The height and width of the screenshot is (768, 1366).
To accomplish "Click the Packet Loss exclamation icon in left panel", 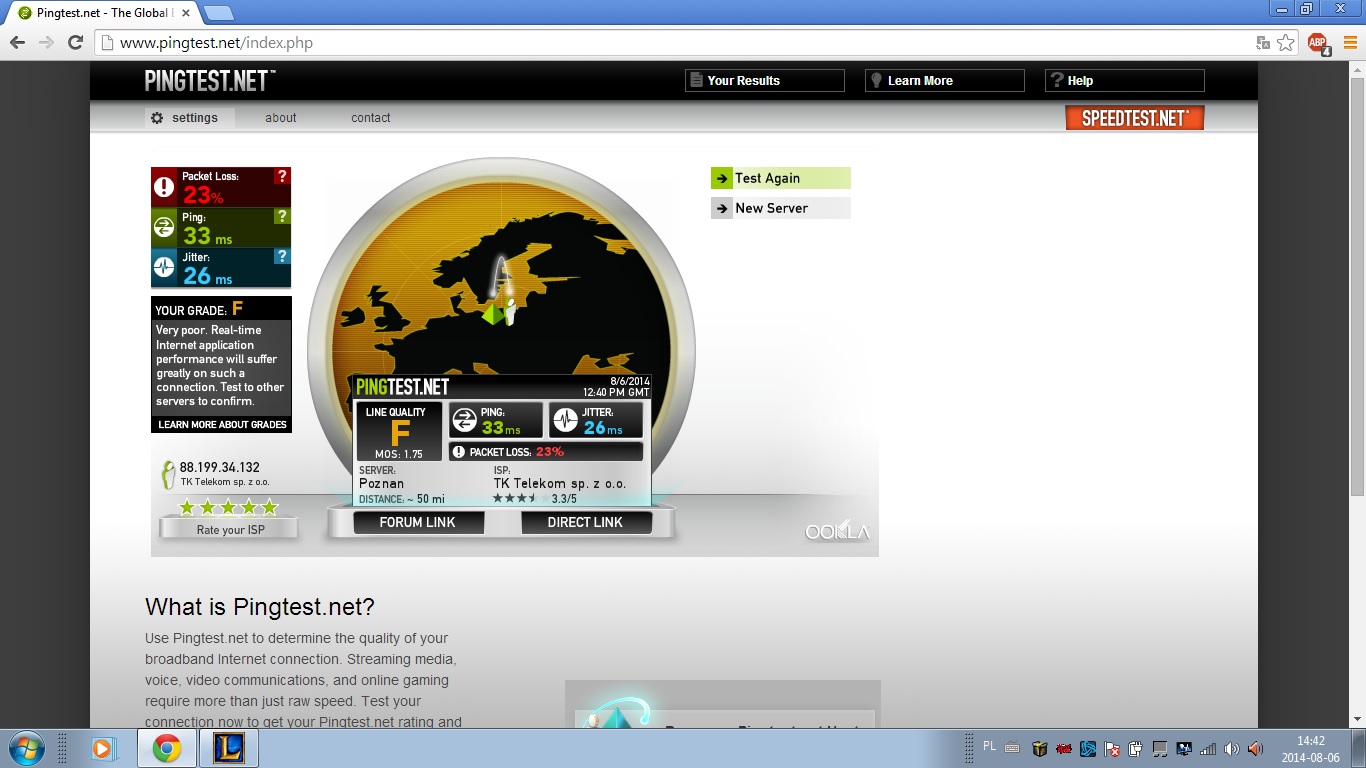I will (x=164, y=188).
